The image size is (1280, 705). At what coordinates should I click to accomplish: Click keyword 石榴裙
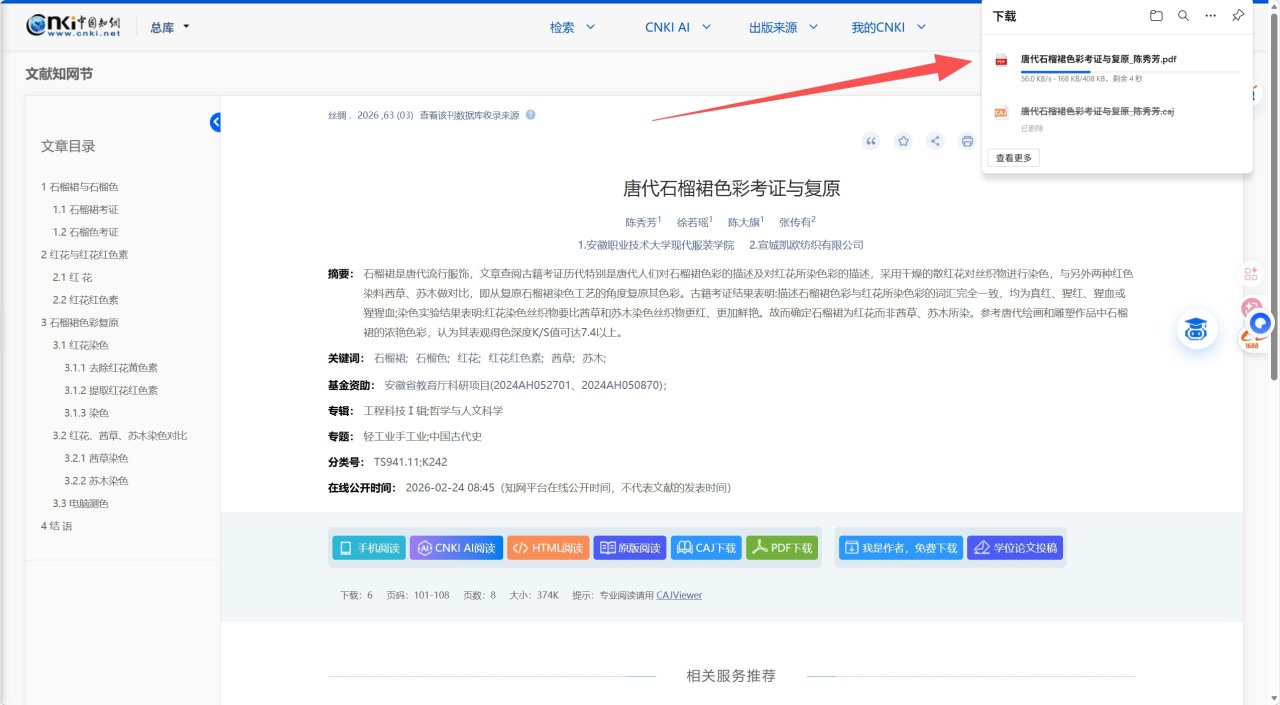pyautogui.click(x=390, y=358)
